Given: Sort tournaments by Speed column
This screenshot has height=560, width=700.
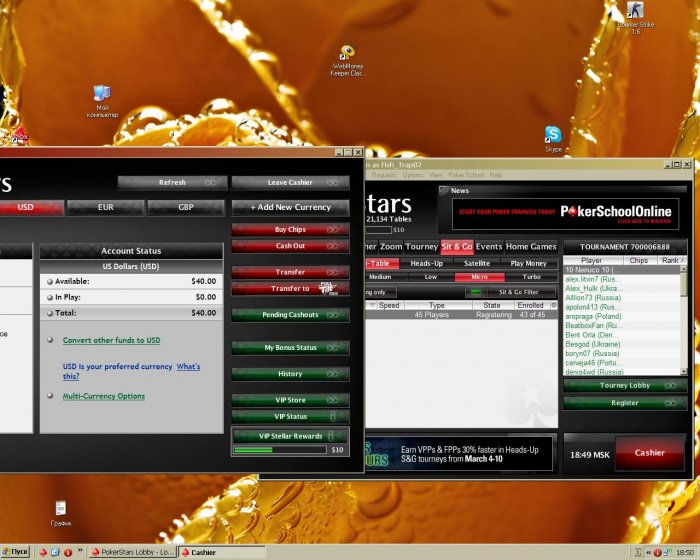Looking at the screenshot, I should 389,305.
